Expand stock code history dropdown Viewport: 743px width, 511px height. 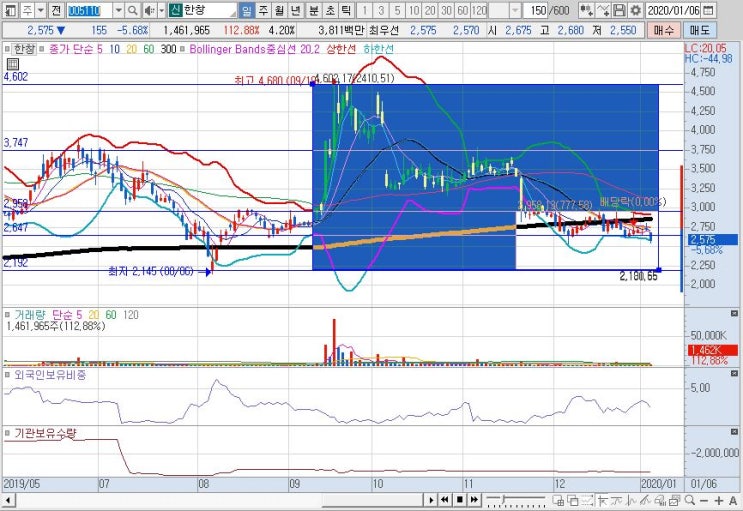[x=119, y=10]
